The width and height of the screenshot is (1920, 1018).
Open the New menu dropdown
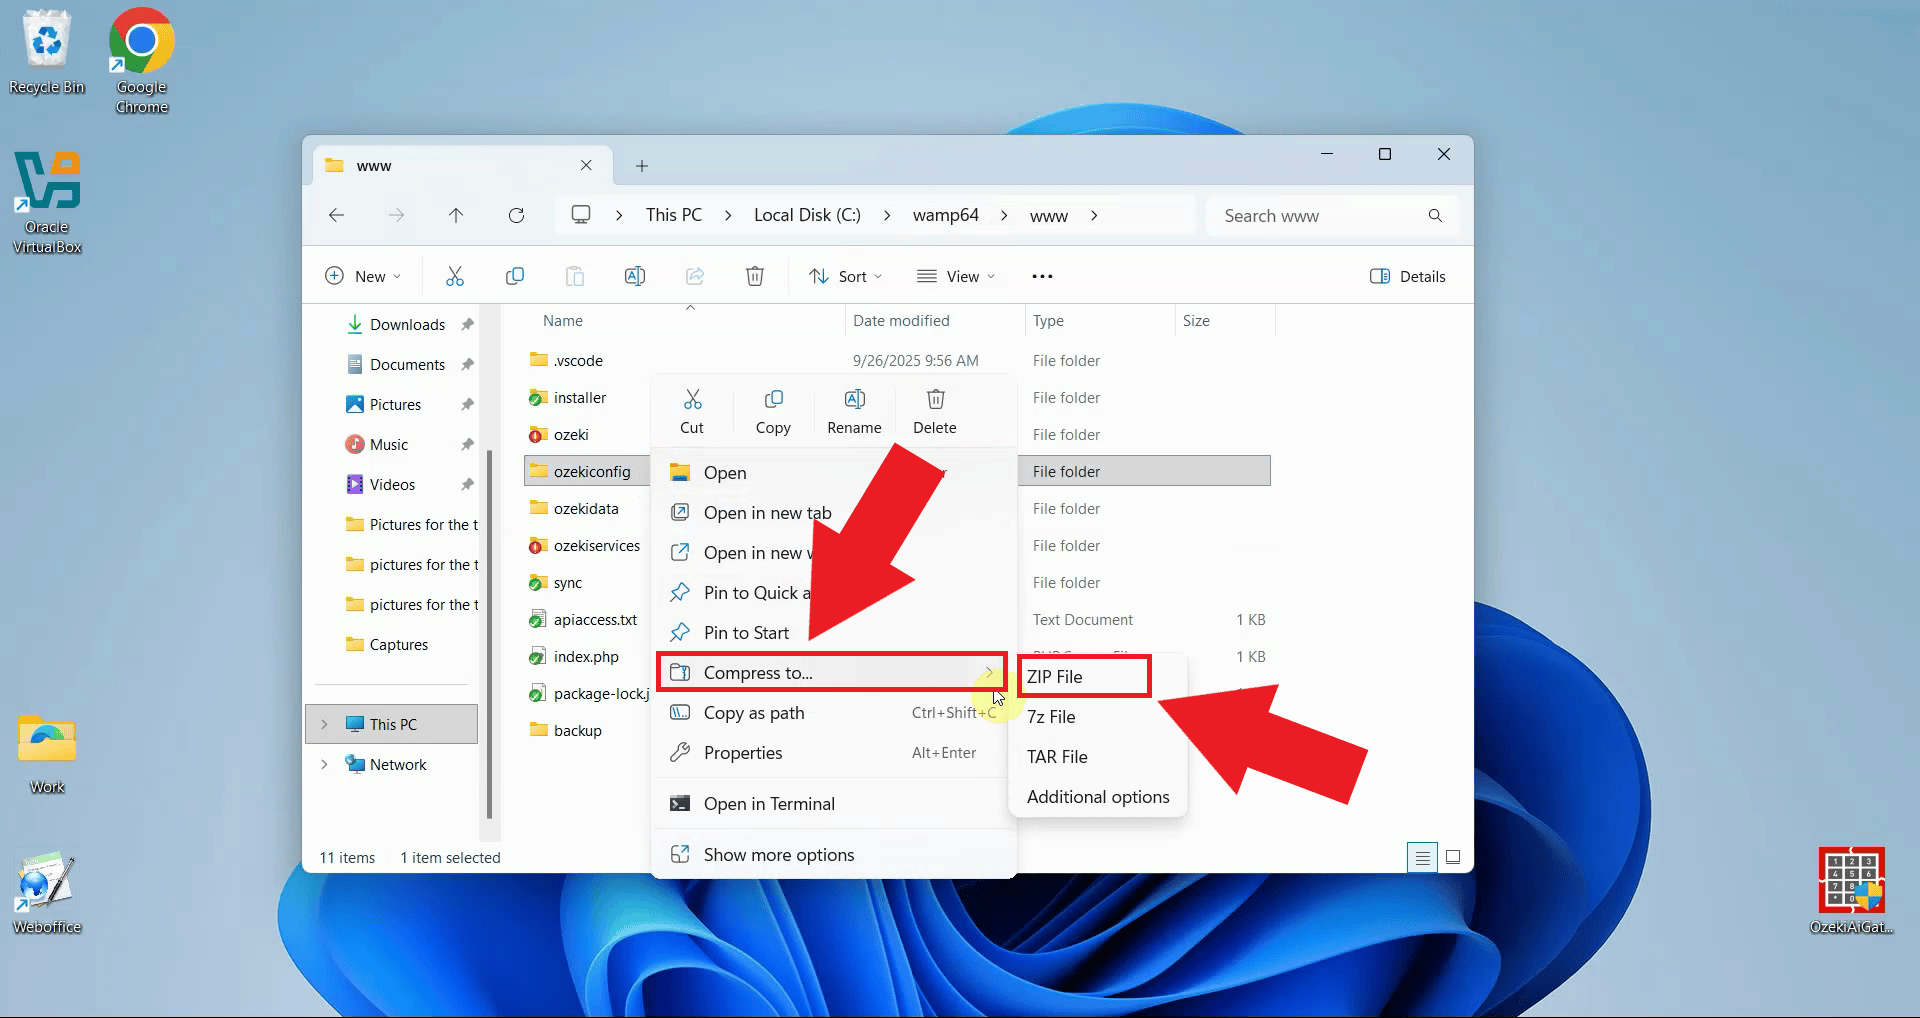click(x=363, y=276)
